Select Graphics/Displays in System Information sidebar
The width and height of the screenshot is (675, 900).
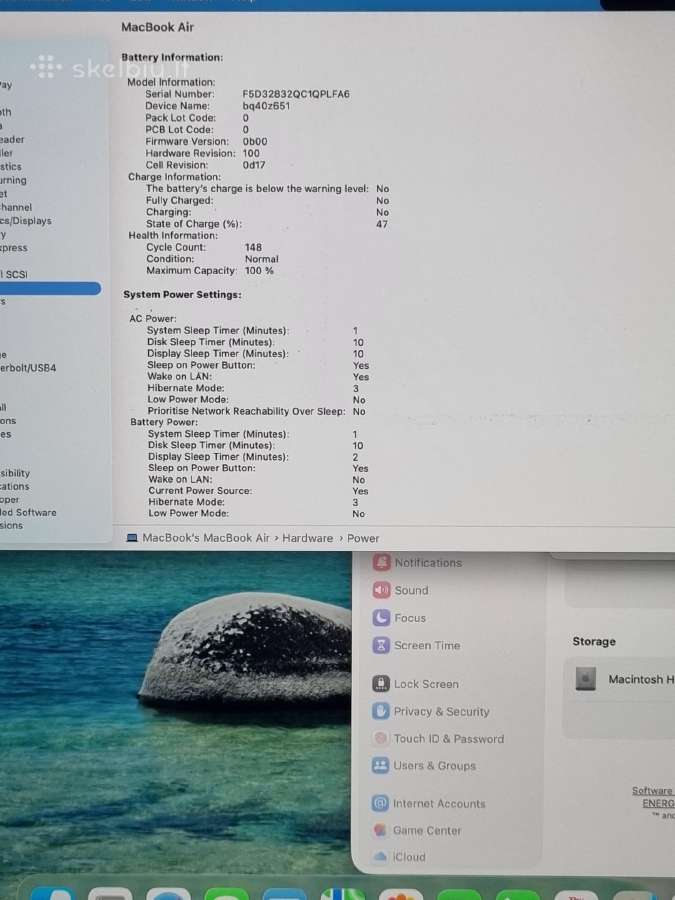pyautogui.click(x=26, y=220)
